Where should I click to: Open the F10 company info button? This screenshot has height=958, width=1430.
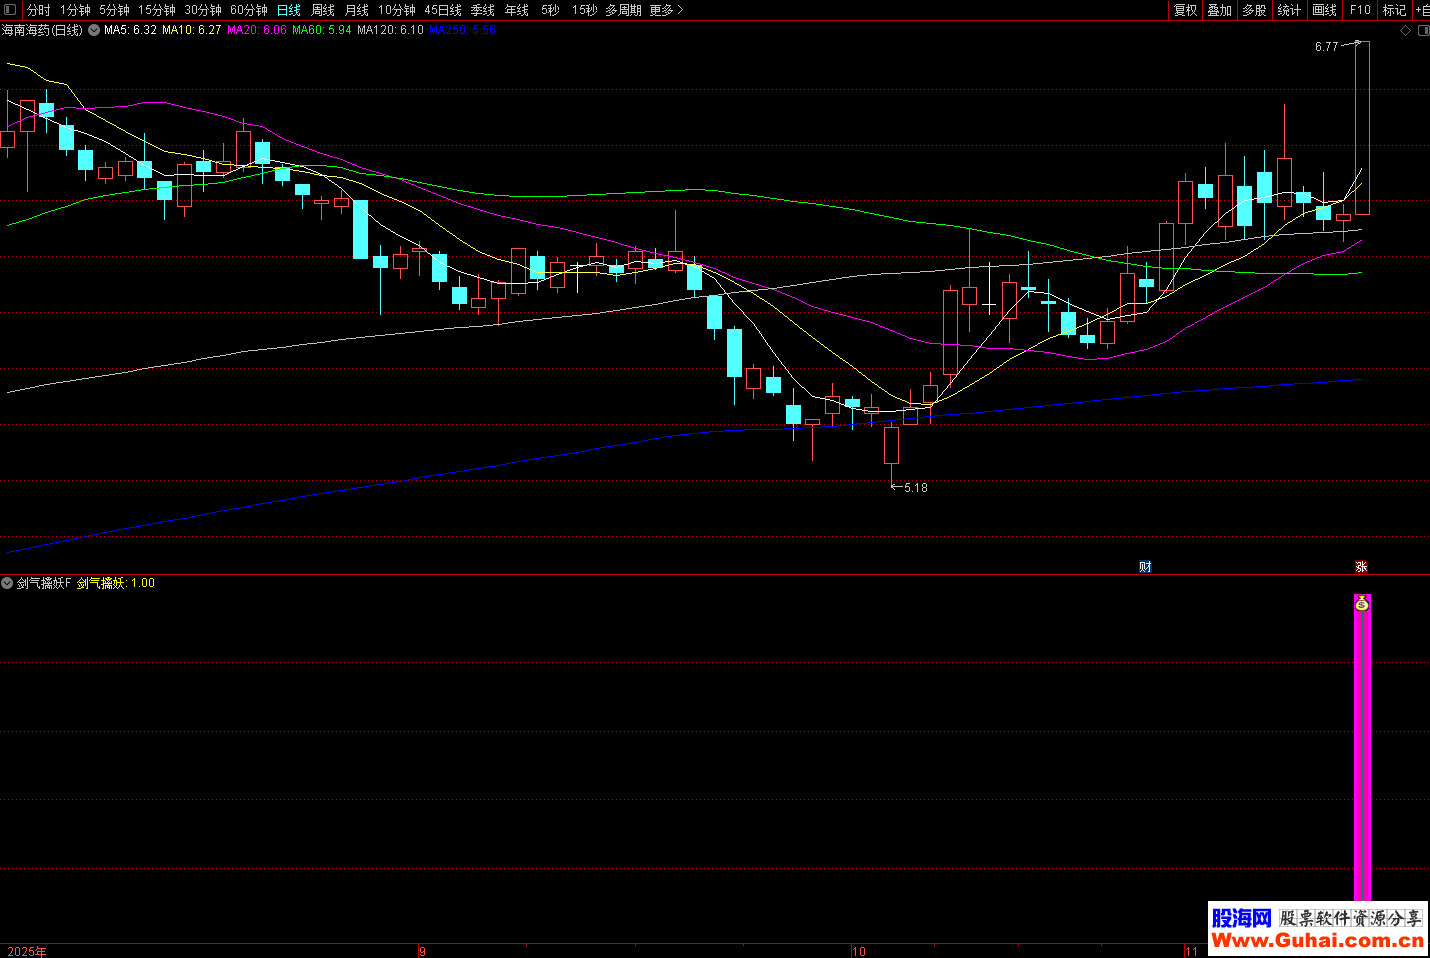1360,10
